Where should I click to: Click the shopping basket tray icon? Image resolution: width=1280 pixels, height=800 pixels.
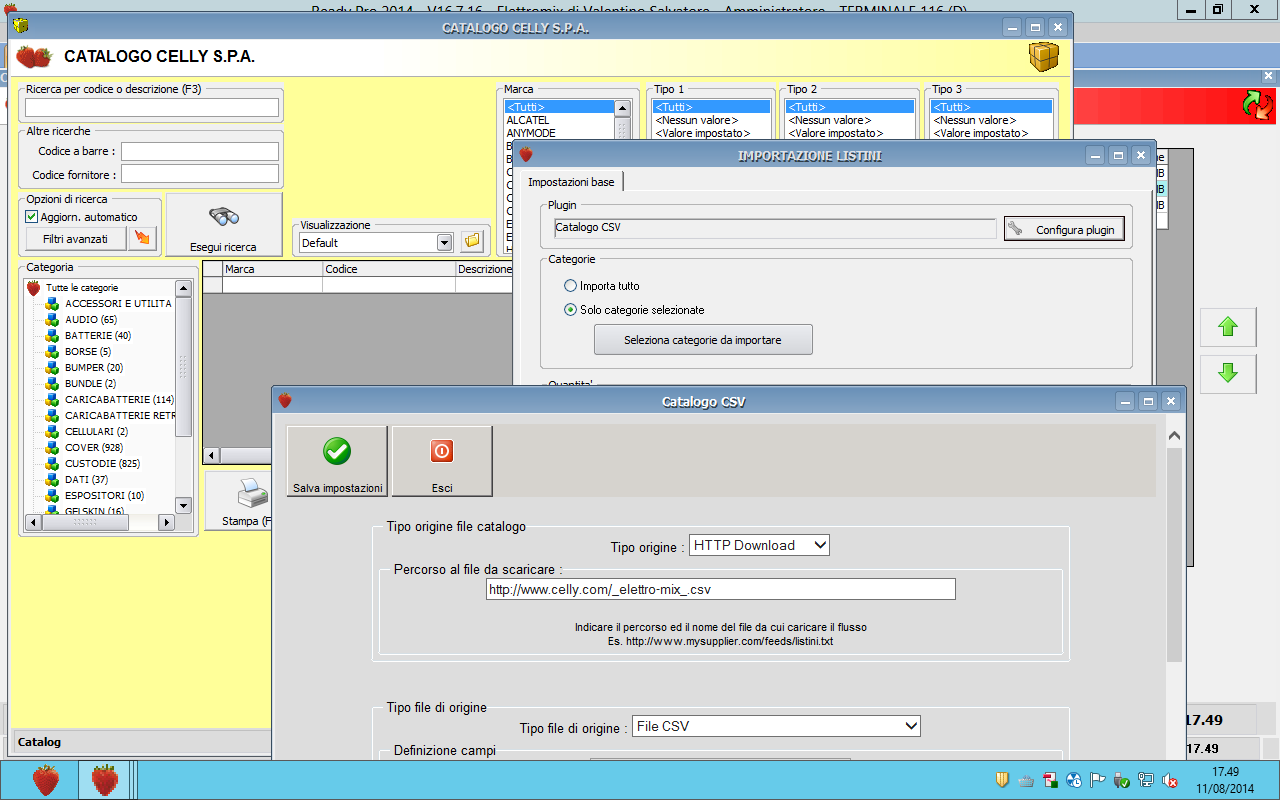pyautogui.click(x=1026, y=780)
